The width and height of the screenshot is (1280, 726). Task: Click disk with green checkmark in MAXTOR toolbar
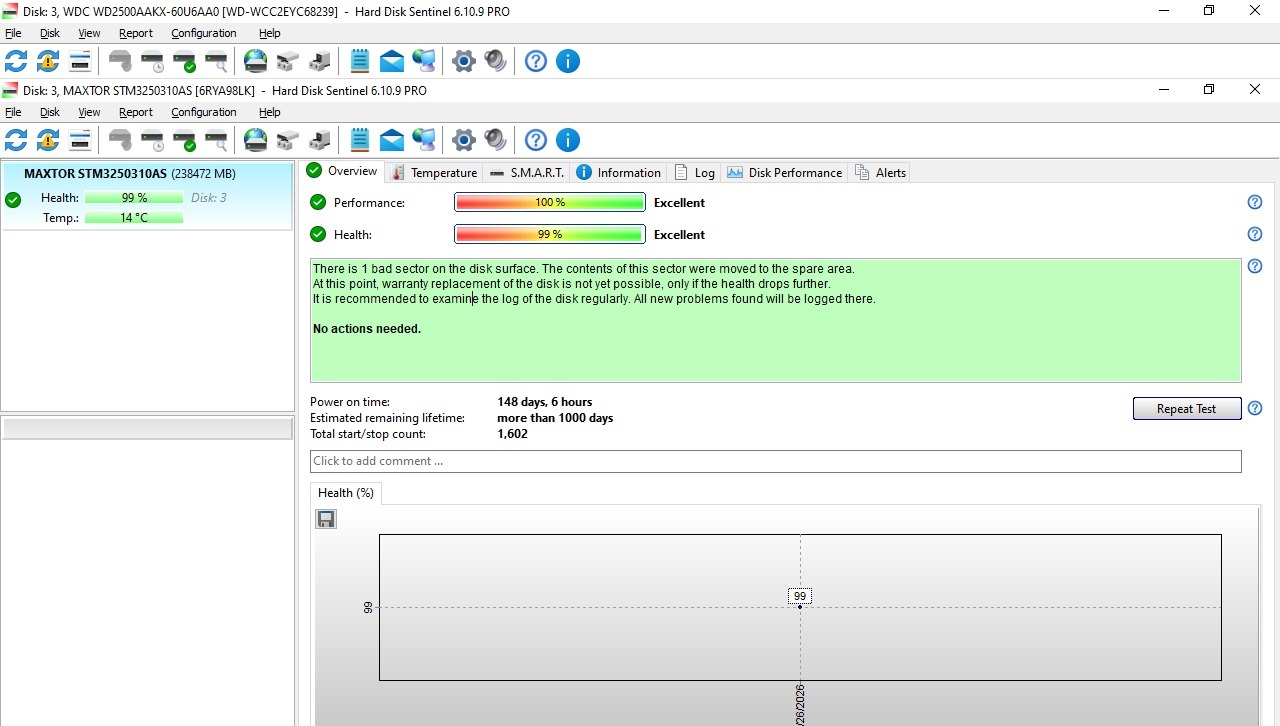click(184, 140)
